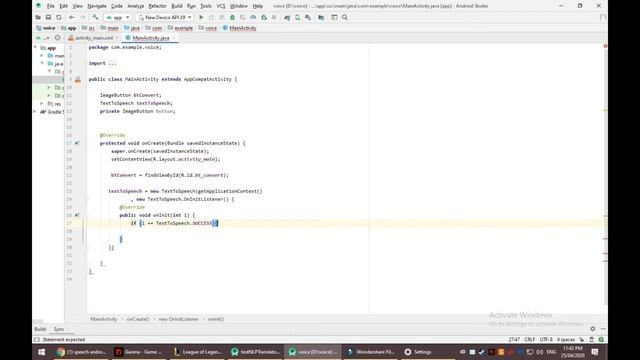Viewport: 640px width, 360px height.
Task: Click the Make Project hammer icon
Action: [95, 17]
